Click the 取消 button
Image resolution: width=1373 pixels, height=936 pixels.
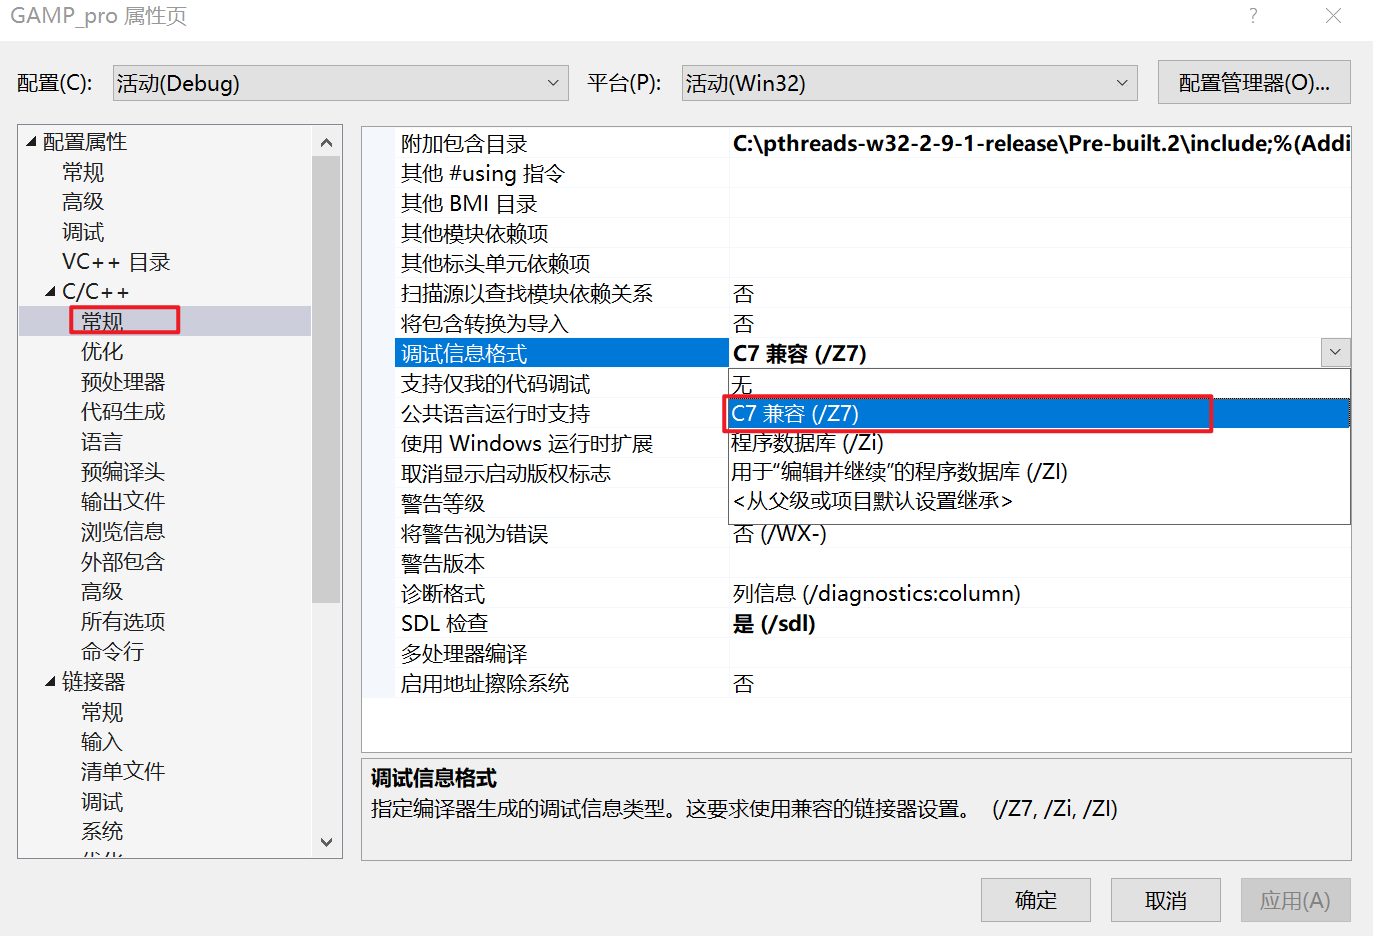click(1164, 899)
